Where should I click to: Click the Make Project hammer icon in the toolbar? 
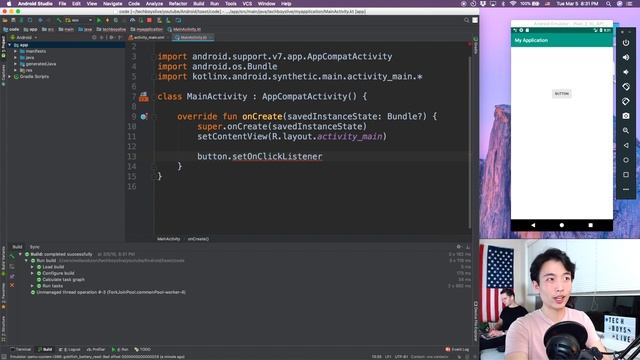pyautogui.click(x=59, y=20)
